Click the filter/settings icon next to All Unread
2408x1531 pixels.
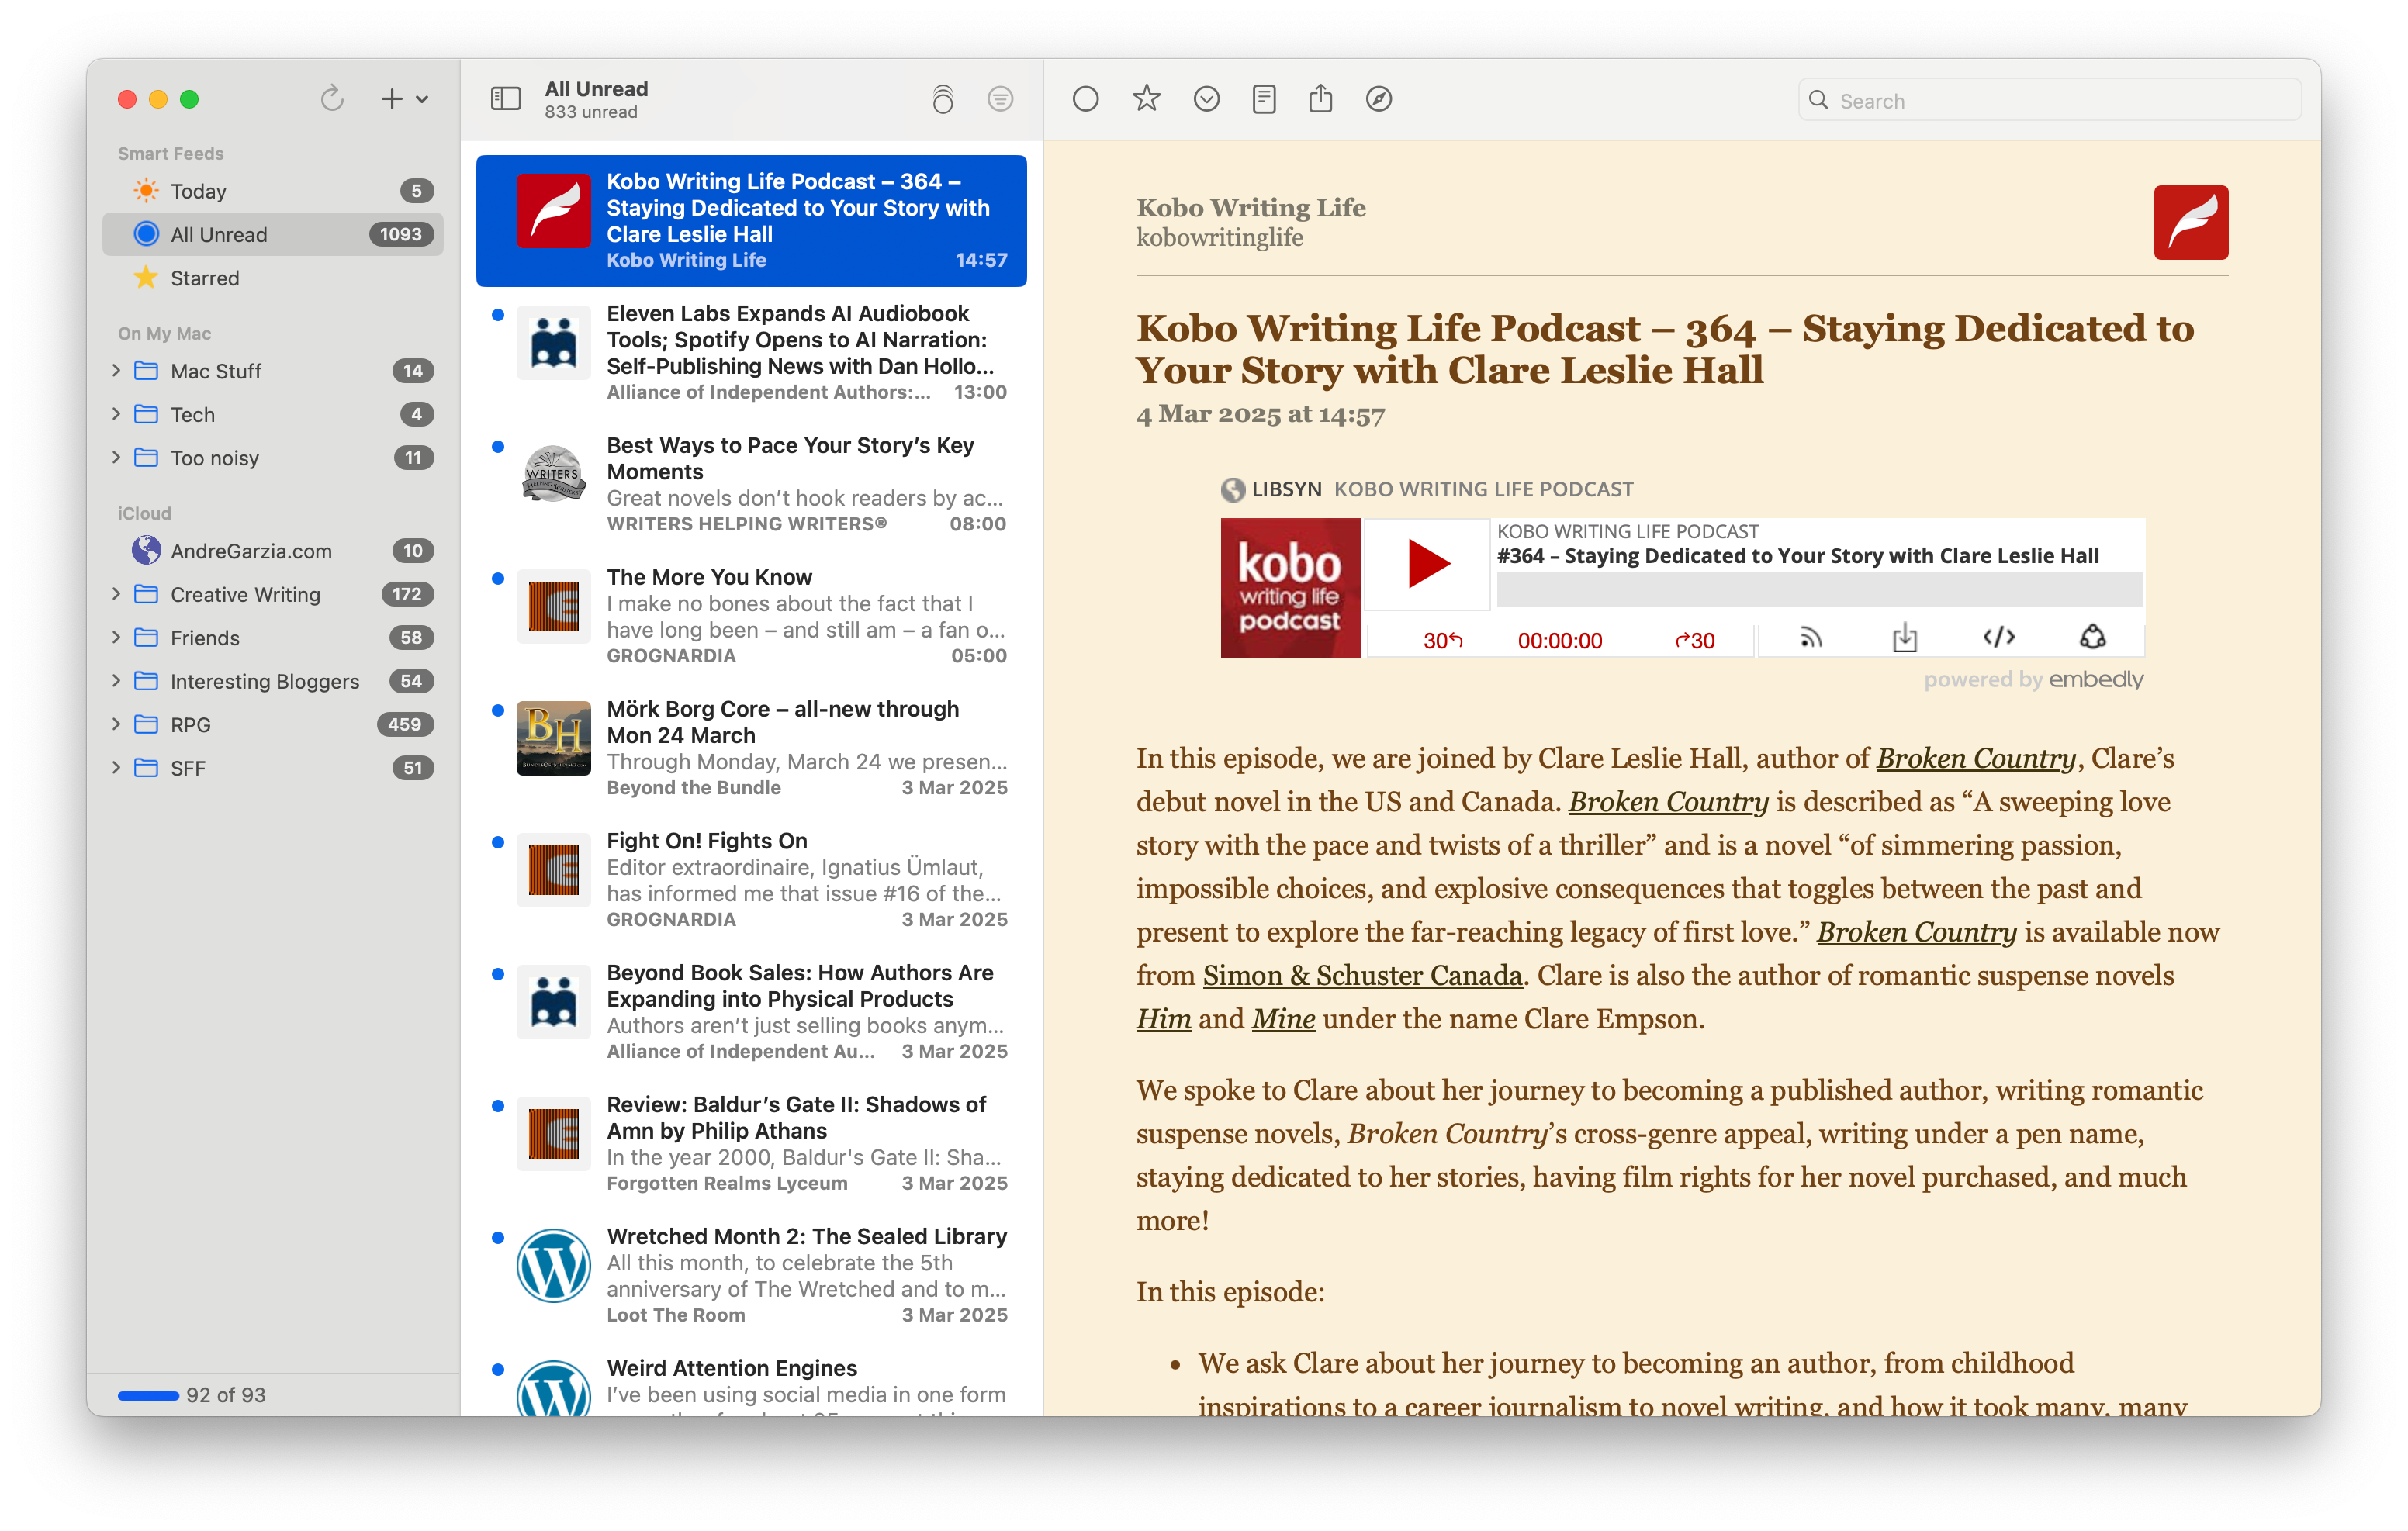(997, 98)
